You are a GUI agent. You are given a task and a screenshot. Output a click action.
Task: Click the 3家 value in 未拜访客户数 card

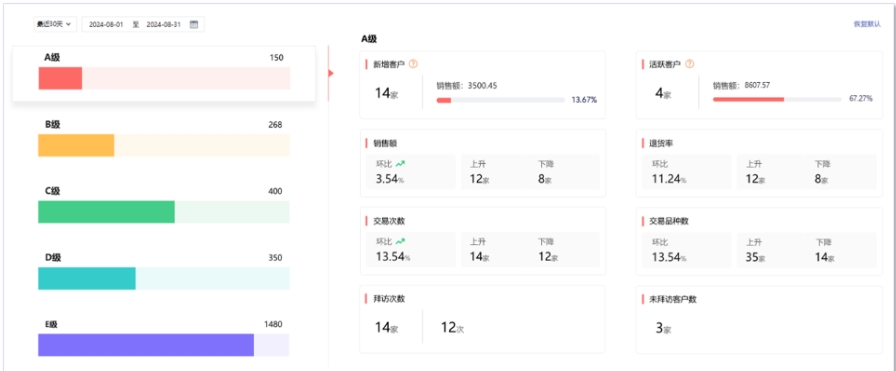(x=663, y=328)
